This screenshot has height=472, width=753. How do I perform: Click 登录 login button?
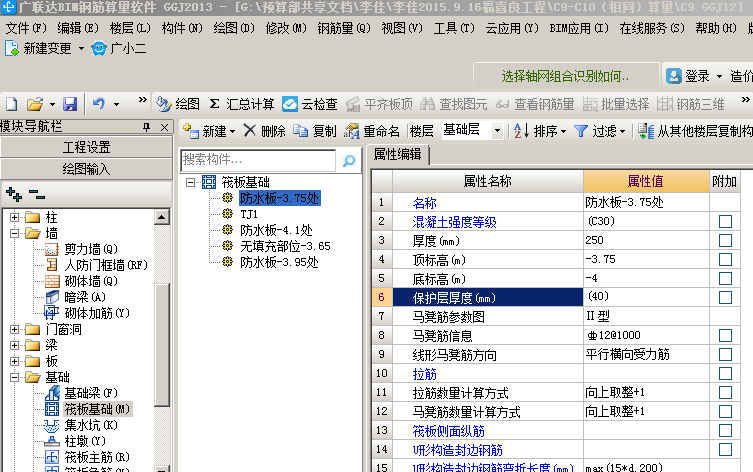tap(690, 76)
